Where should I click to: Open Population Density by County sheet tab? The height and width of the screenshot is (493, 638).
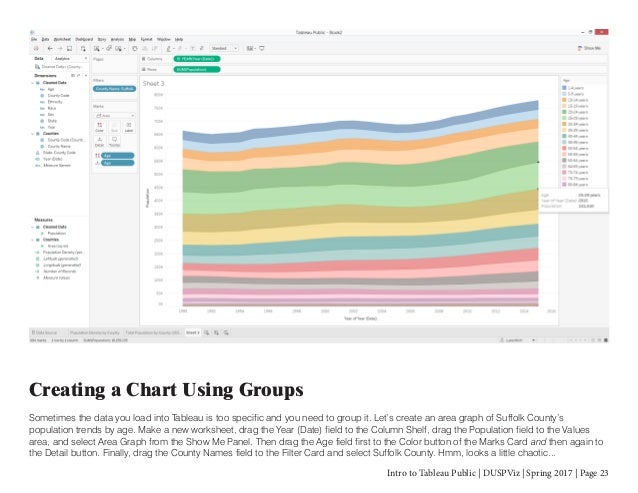(x=94, y=333)
